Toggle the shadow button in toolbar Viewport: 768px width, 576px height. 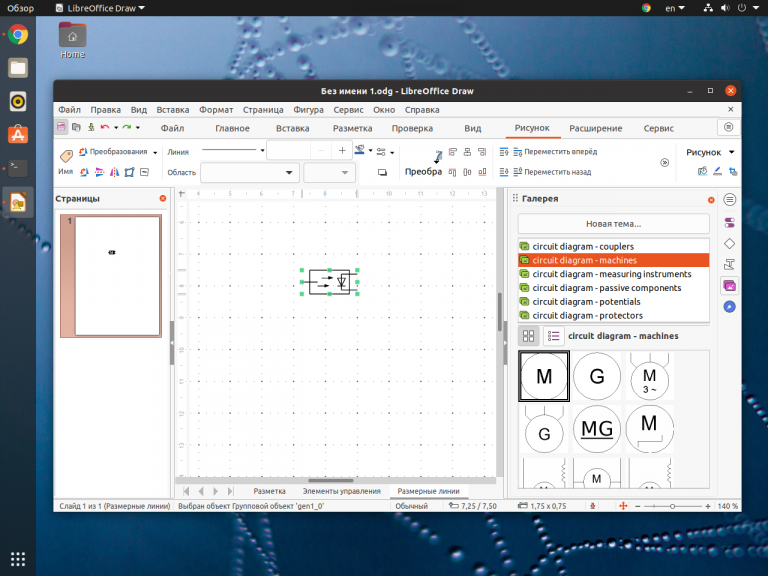(382, 172)
